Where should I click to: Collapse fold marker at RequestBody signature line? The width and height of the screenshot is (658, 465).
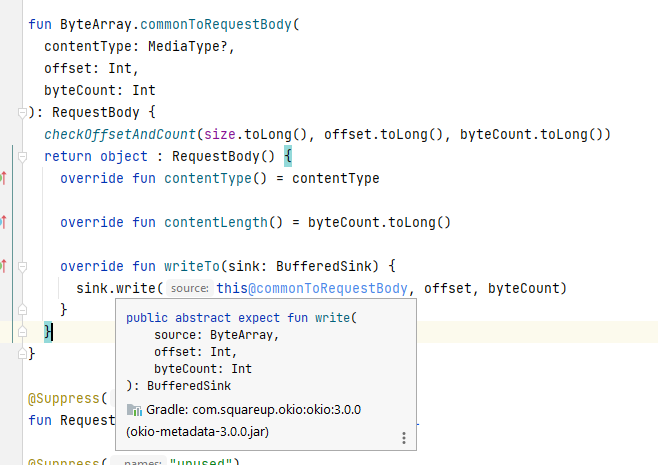coord(22,112)
